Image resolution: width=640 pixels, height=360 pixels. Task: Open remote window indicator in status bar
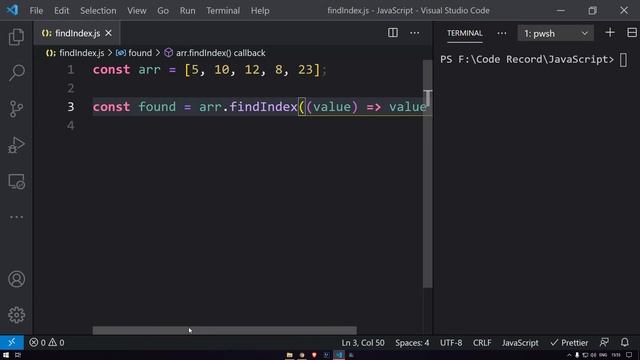tap(11, 342)
